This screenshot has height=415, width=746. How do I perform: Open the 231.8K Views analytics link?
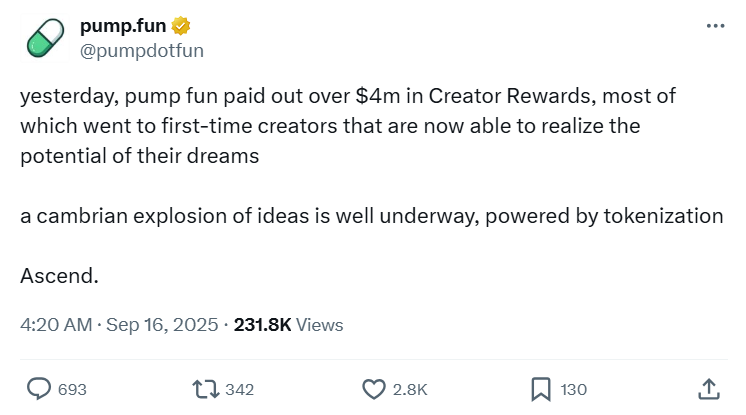point(288,325)
